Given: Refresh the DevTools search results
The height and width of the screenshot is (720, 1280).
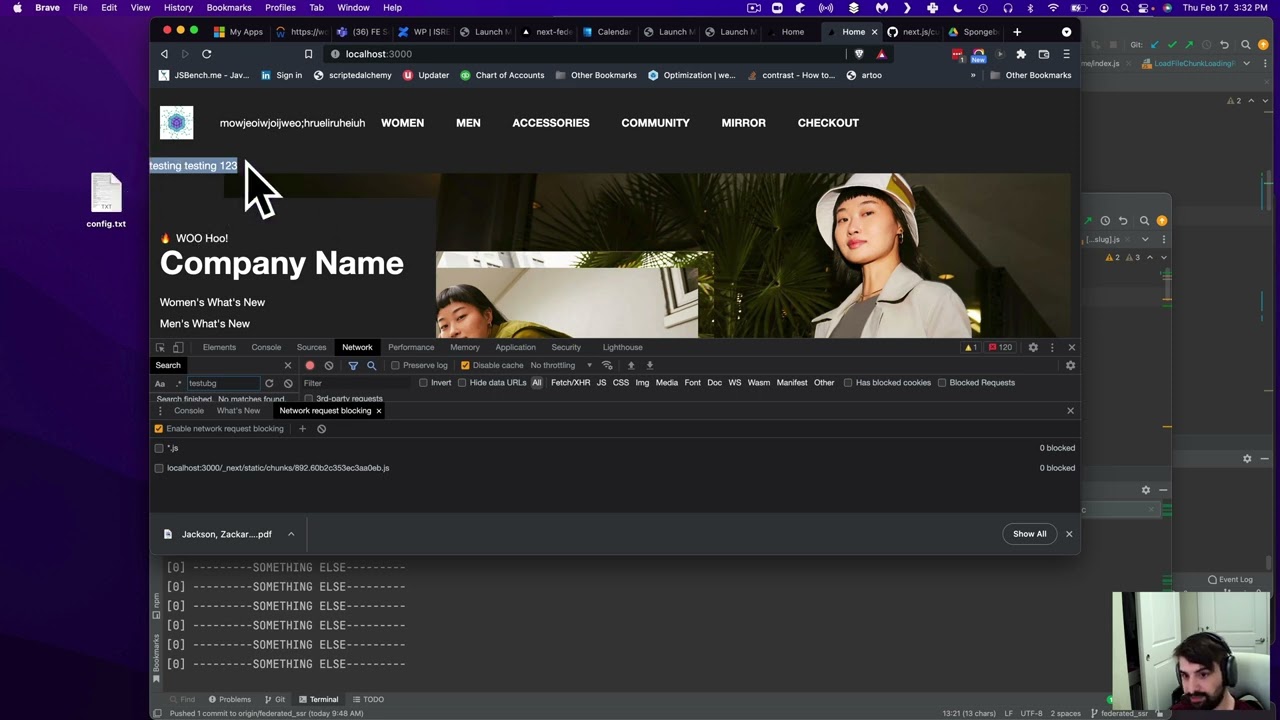Looking at the screenshot, I should [269, 383].
